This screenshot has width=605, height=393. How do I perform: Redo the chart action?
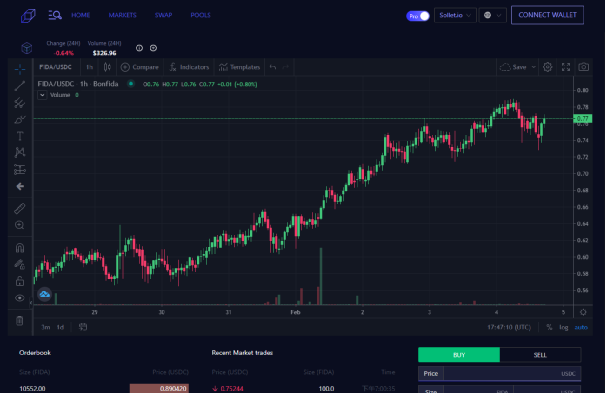286,67
